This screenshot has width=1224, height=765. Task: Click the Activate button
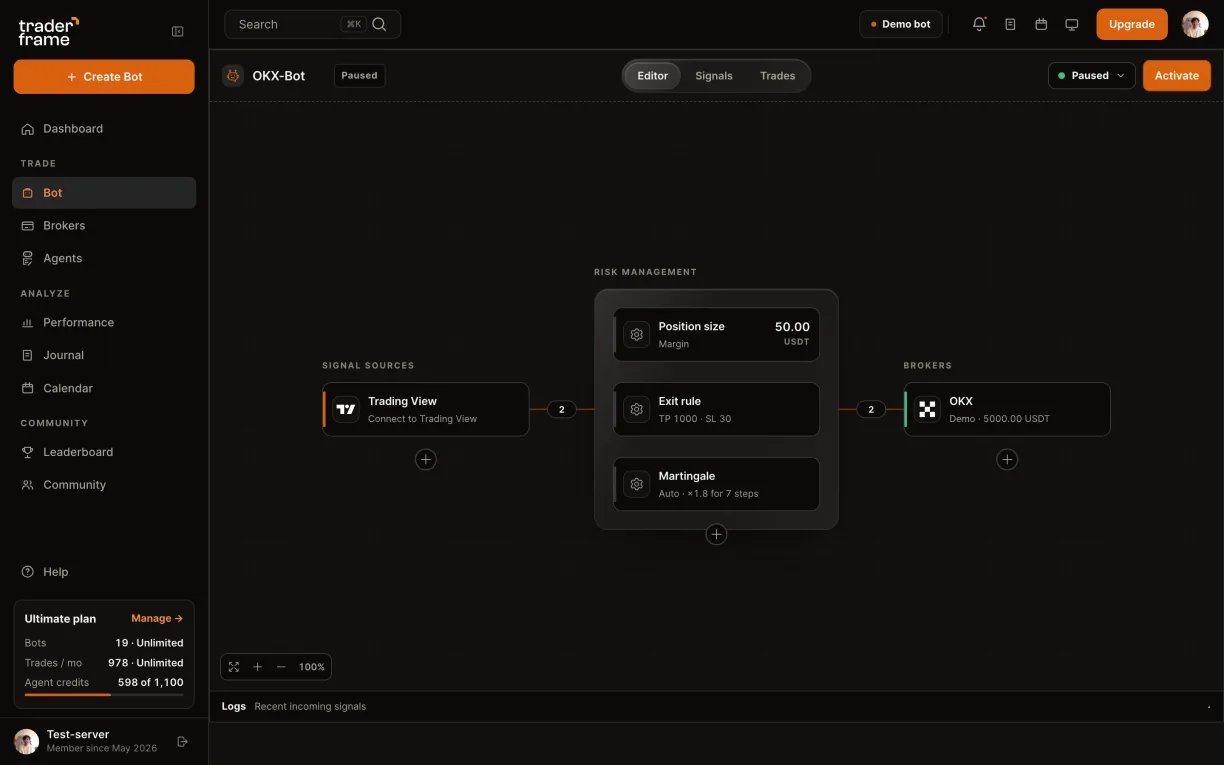coord(1177,76)
